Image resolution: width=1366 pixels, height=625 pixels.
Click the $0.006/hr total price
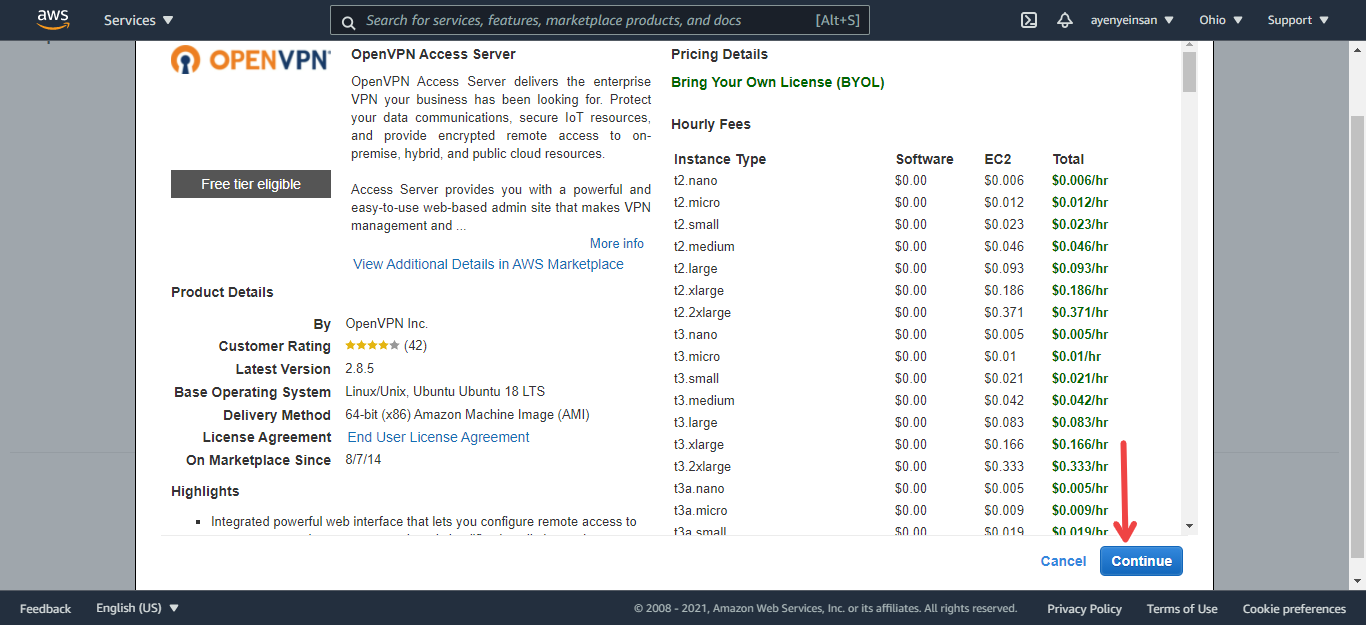(x=1080, y=181)
